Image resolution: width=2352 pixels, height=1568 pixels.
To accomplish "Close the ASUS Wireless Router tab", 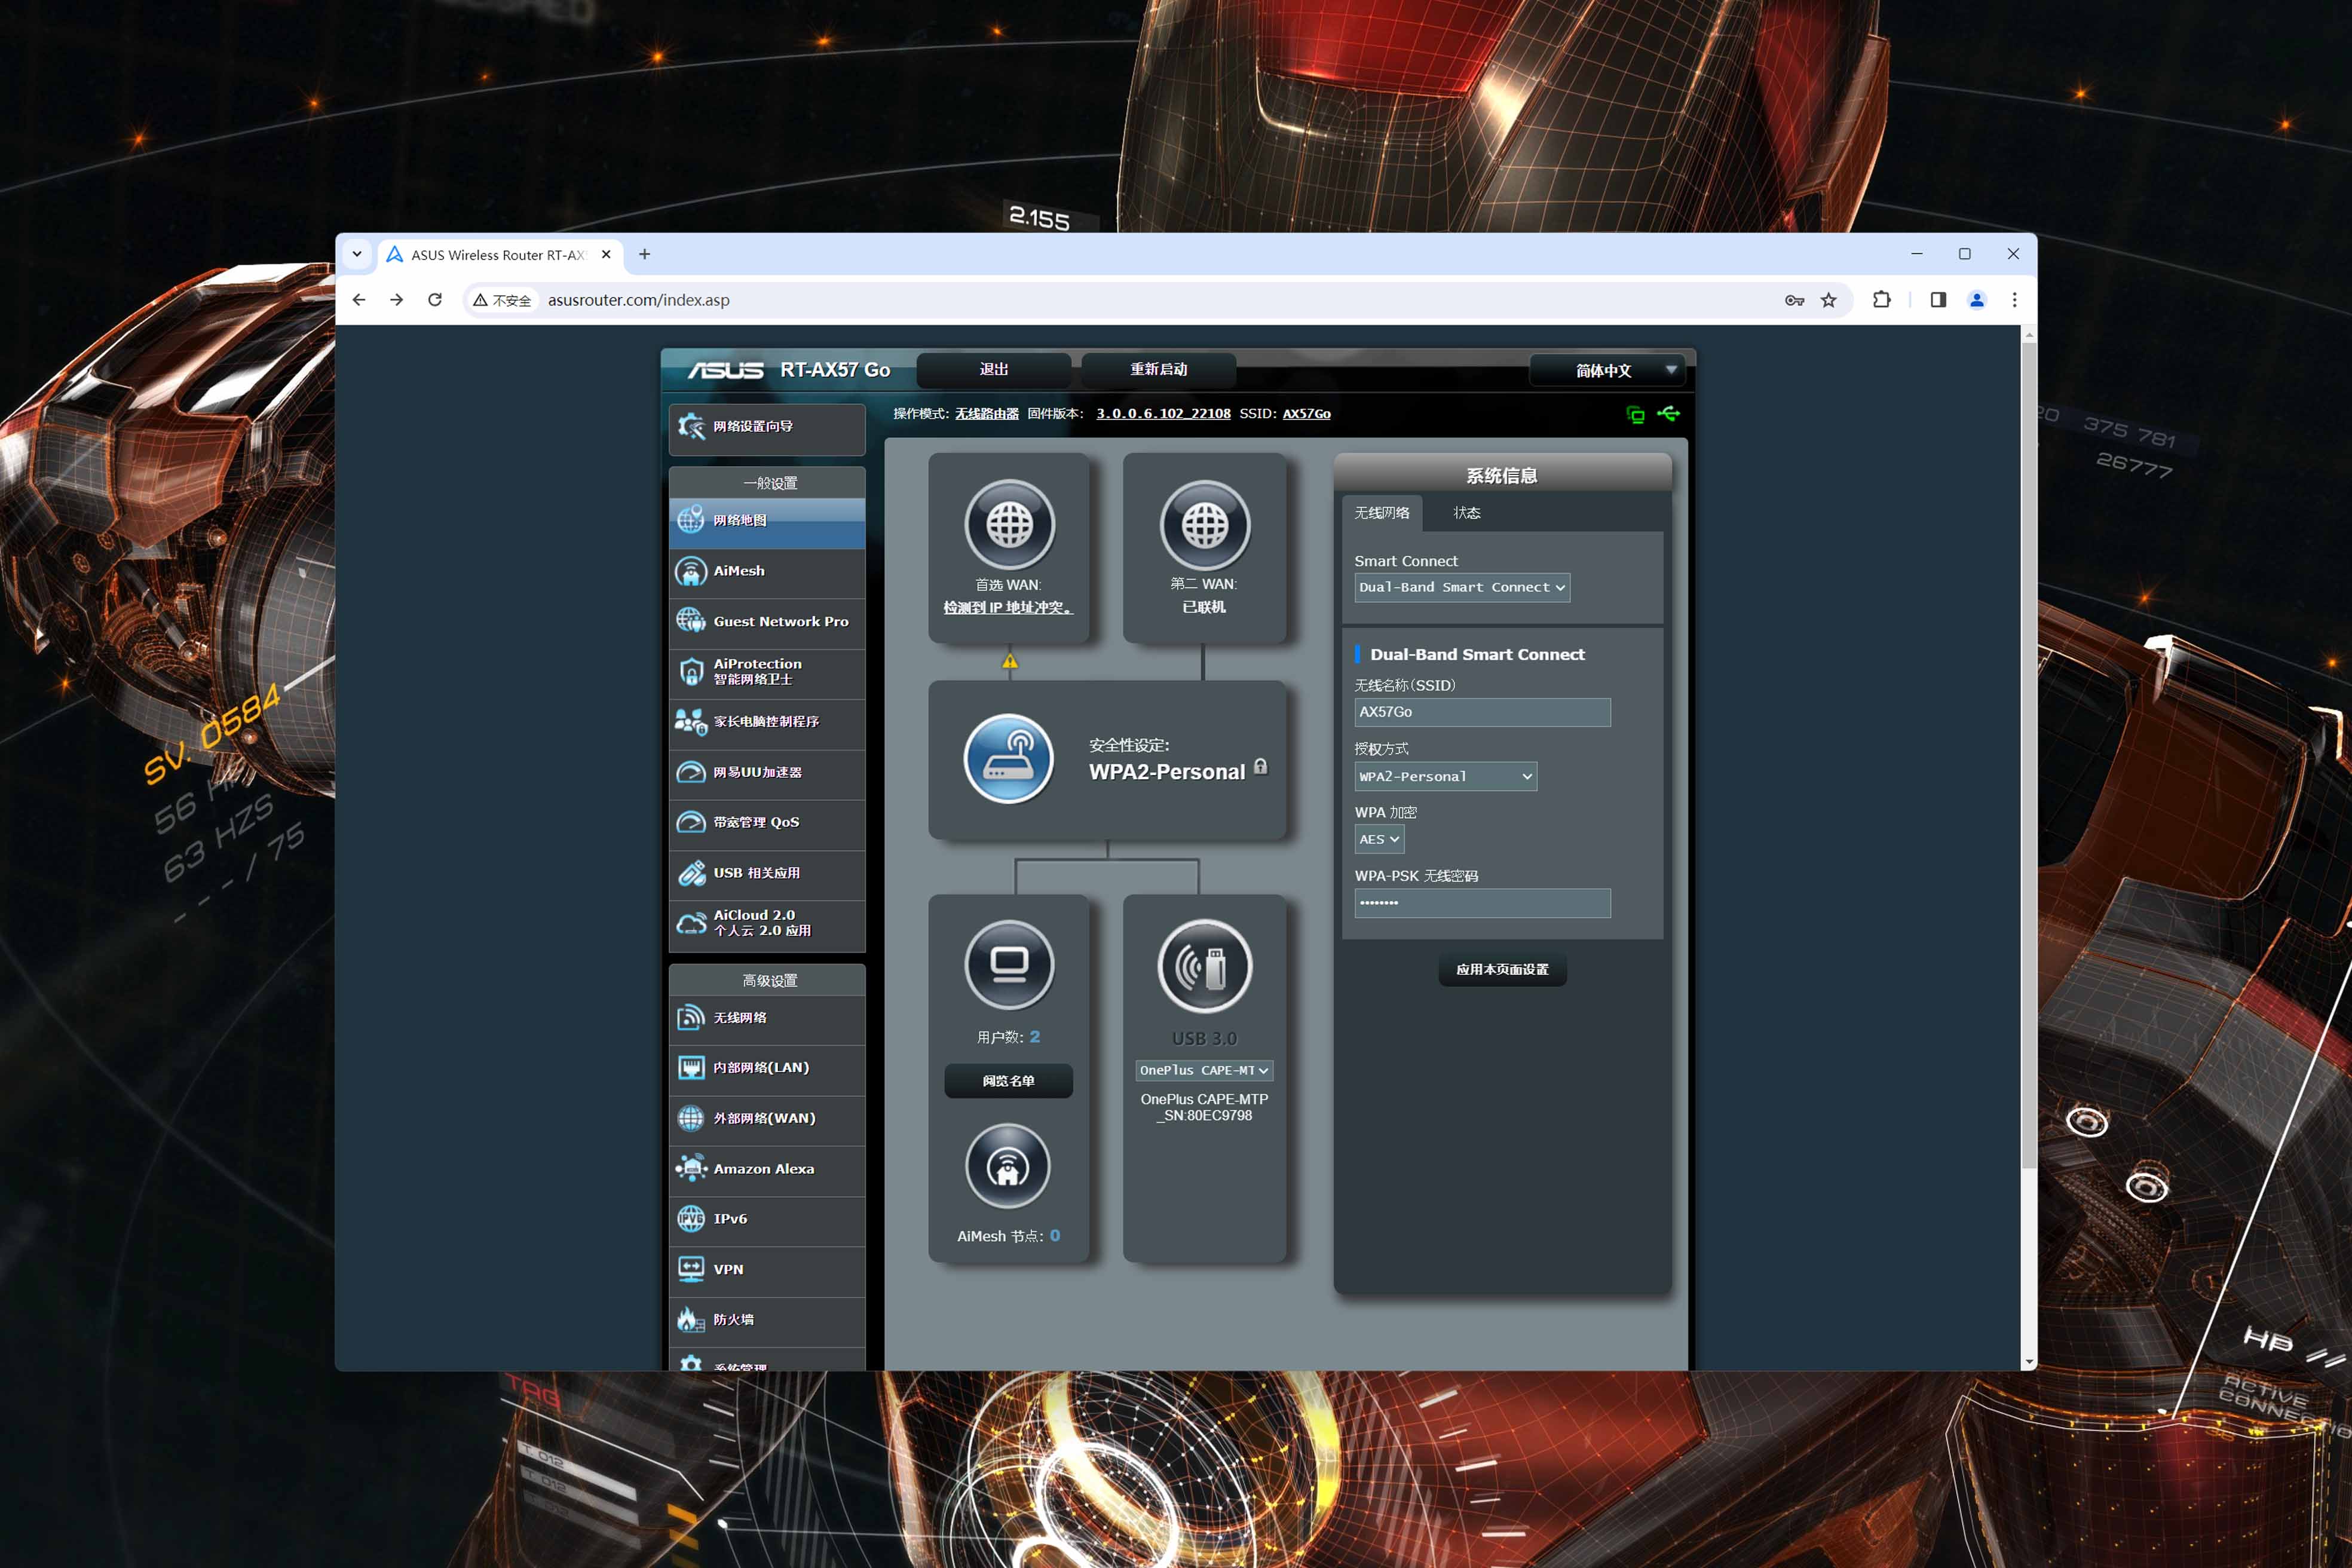I will (606, 255).
